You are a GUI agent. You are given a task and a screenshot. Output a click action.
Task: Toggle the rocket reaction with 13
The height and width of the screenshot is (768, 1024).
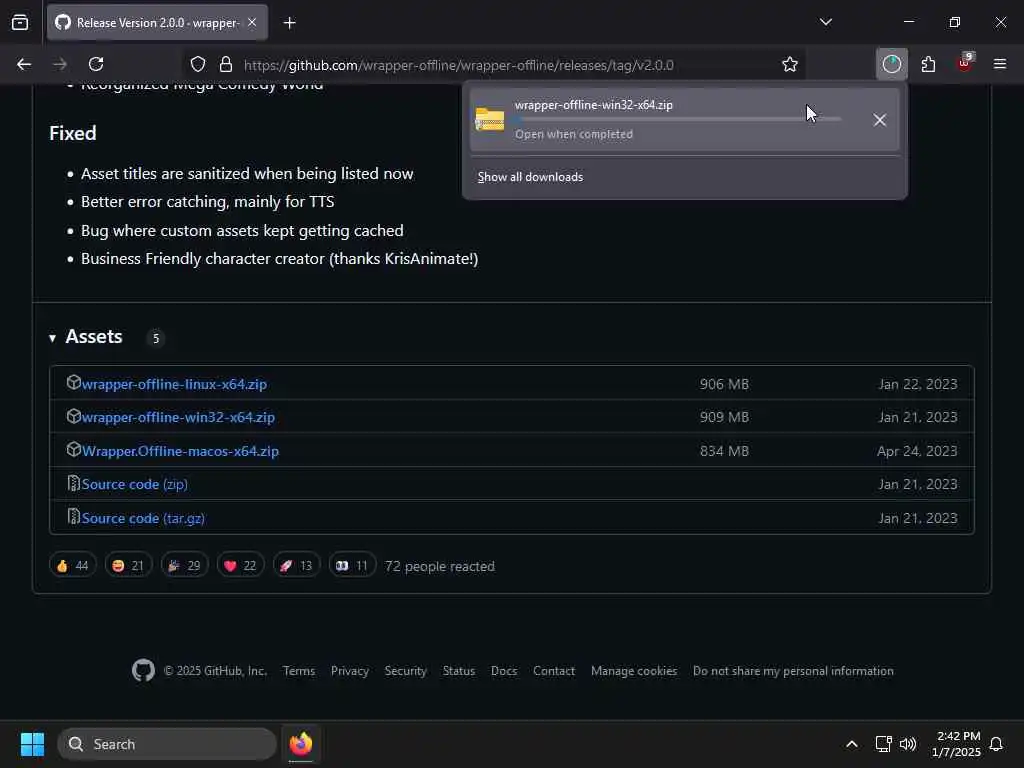tap(296, 566)
